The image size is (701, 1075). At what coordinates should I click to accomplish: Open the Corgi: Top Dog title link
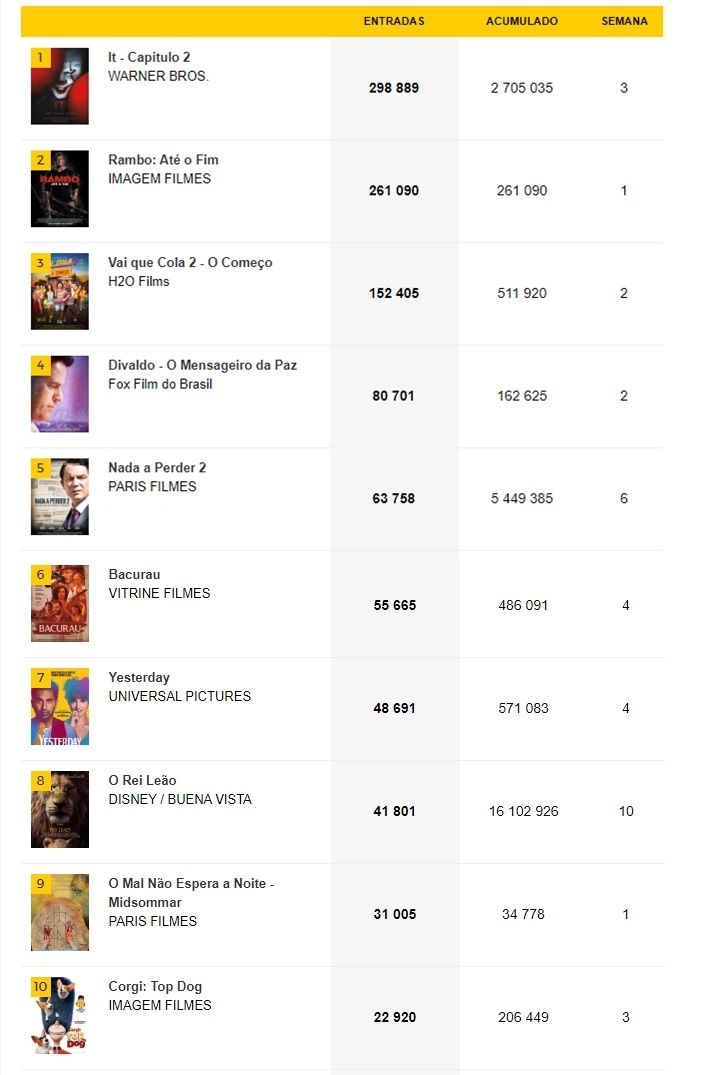(155, 987)
